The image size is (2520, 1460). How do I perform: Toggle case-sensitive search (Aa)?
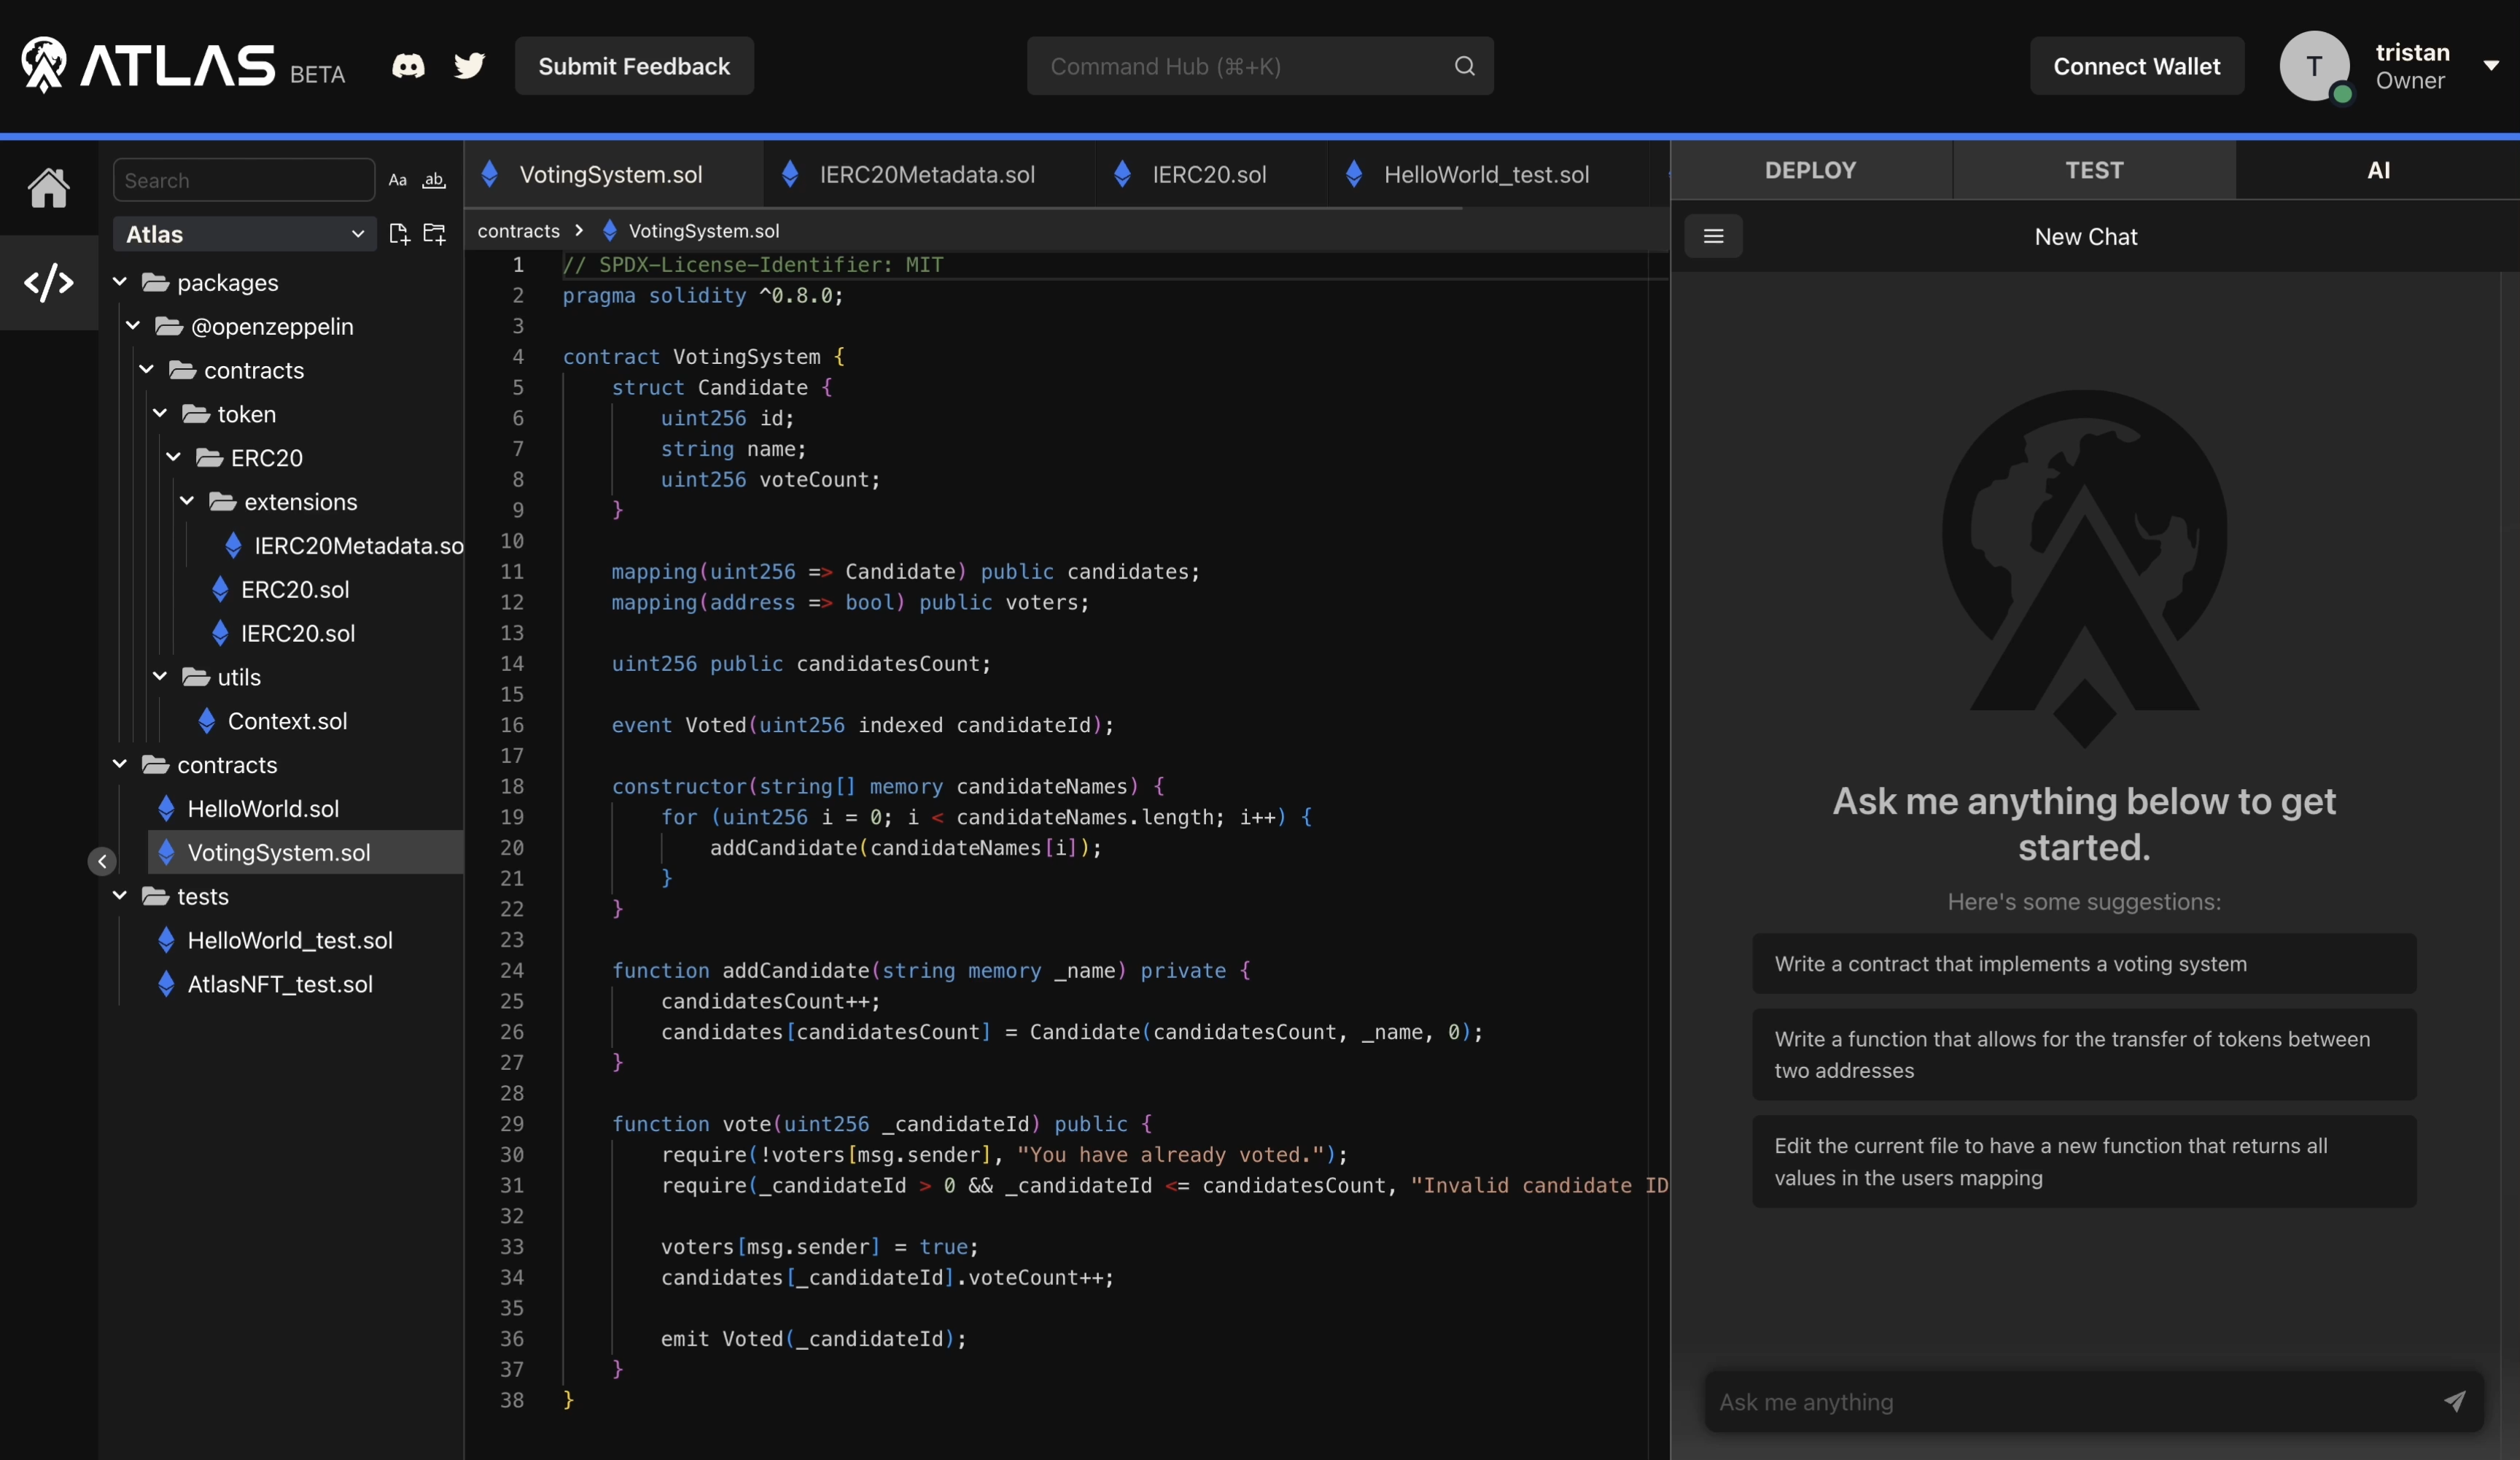point(396,180)
